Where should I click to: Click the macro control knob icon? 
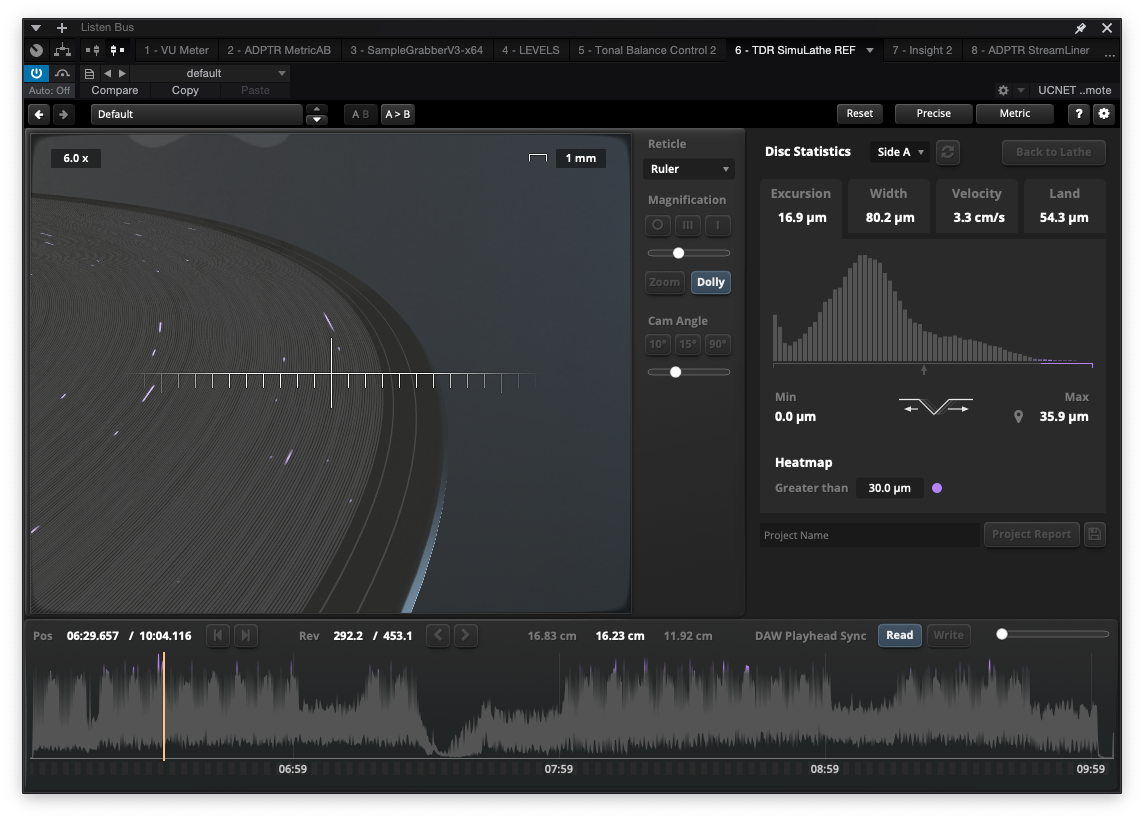point(36,50)
